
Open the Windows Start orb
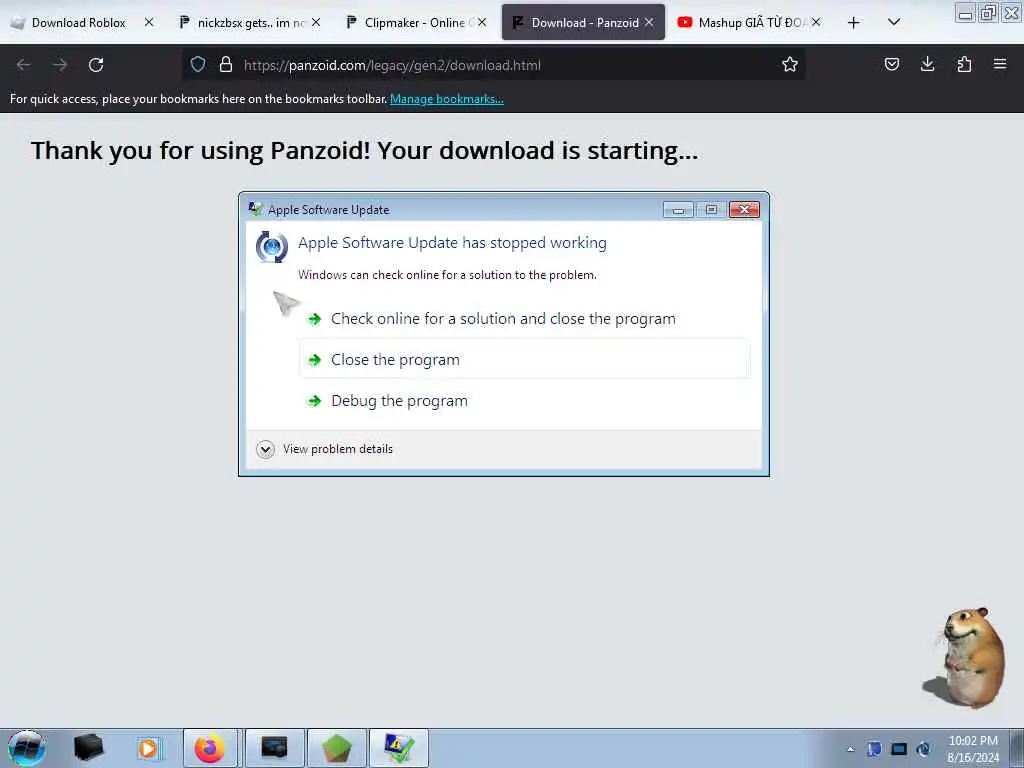[x=26, y=748]
